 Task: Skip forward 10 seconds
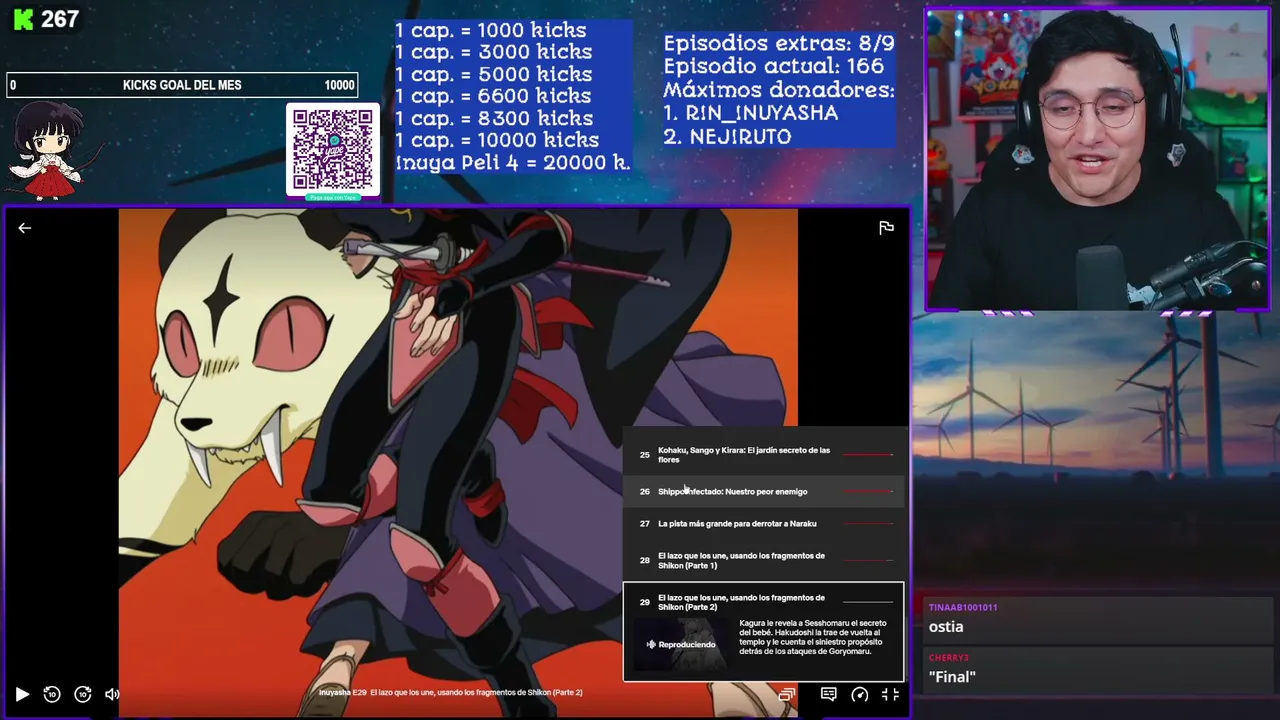tap(83, 694)
